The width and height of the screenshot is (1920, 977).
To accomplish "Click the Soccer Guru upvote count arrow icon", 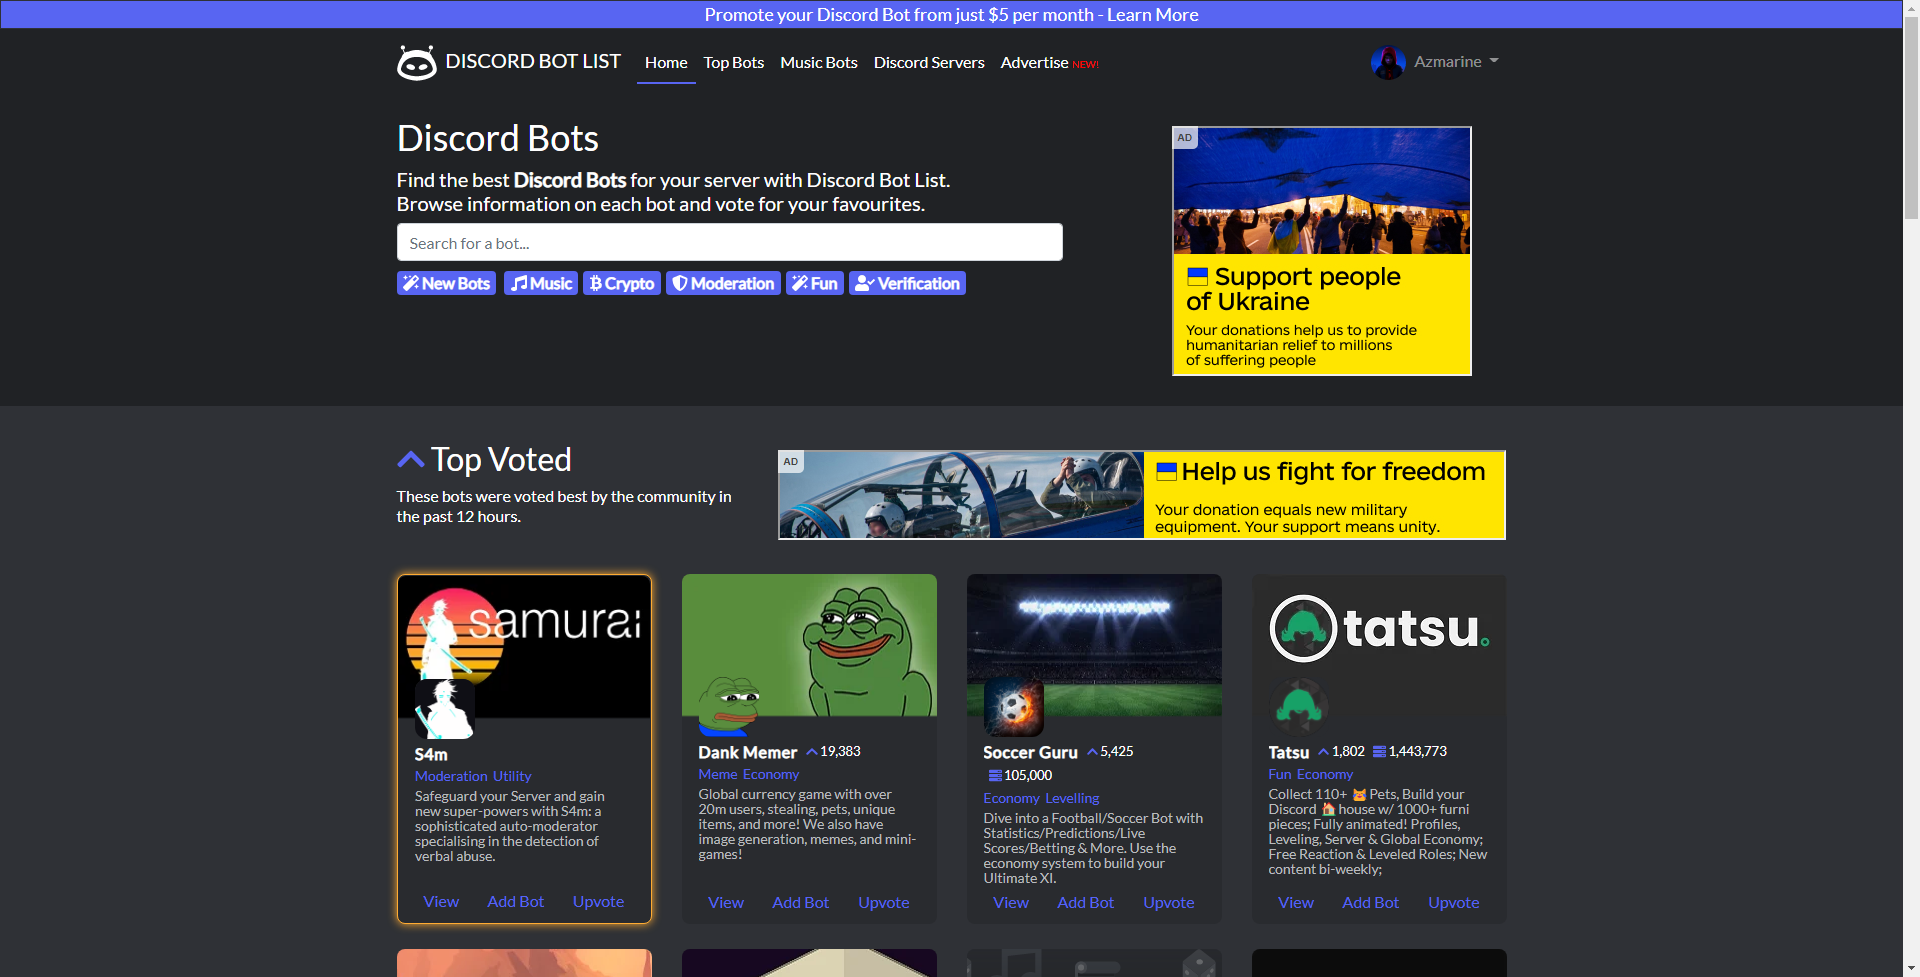I will point(1092,752).
